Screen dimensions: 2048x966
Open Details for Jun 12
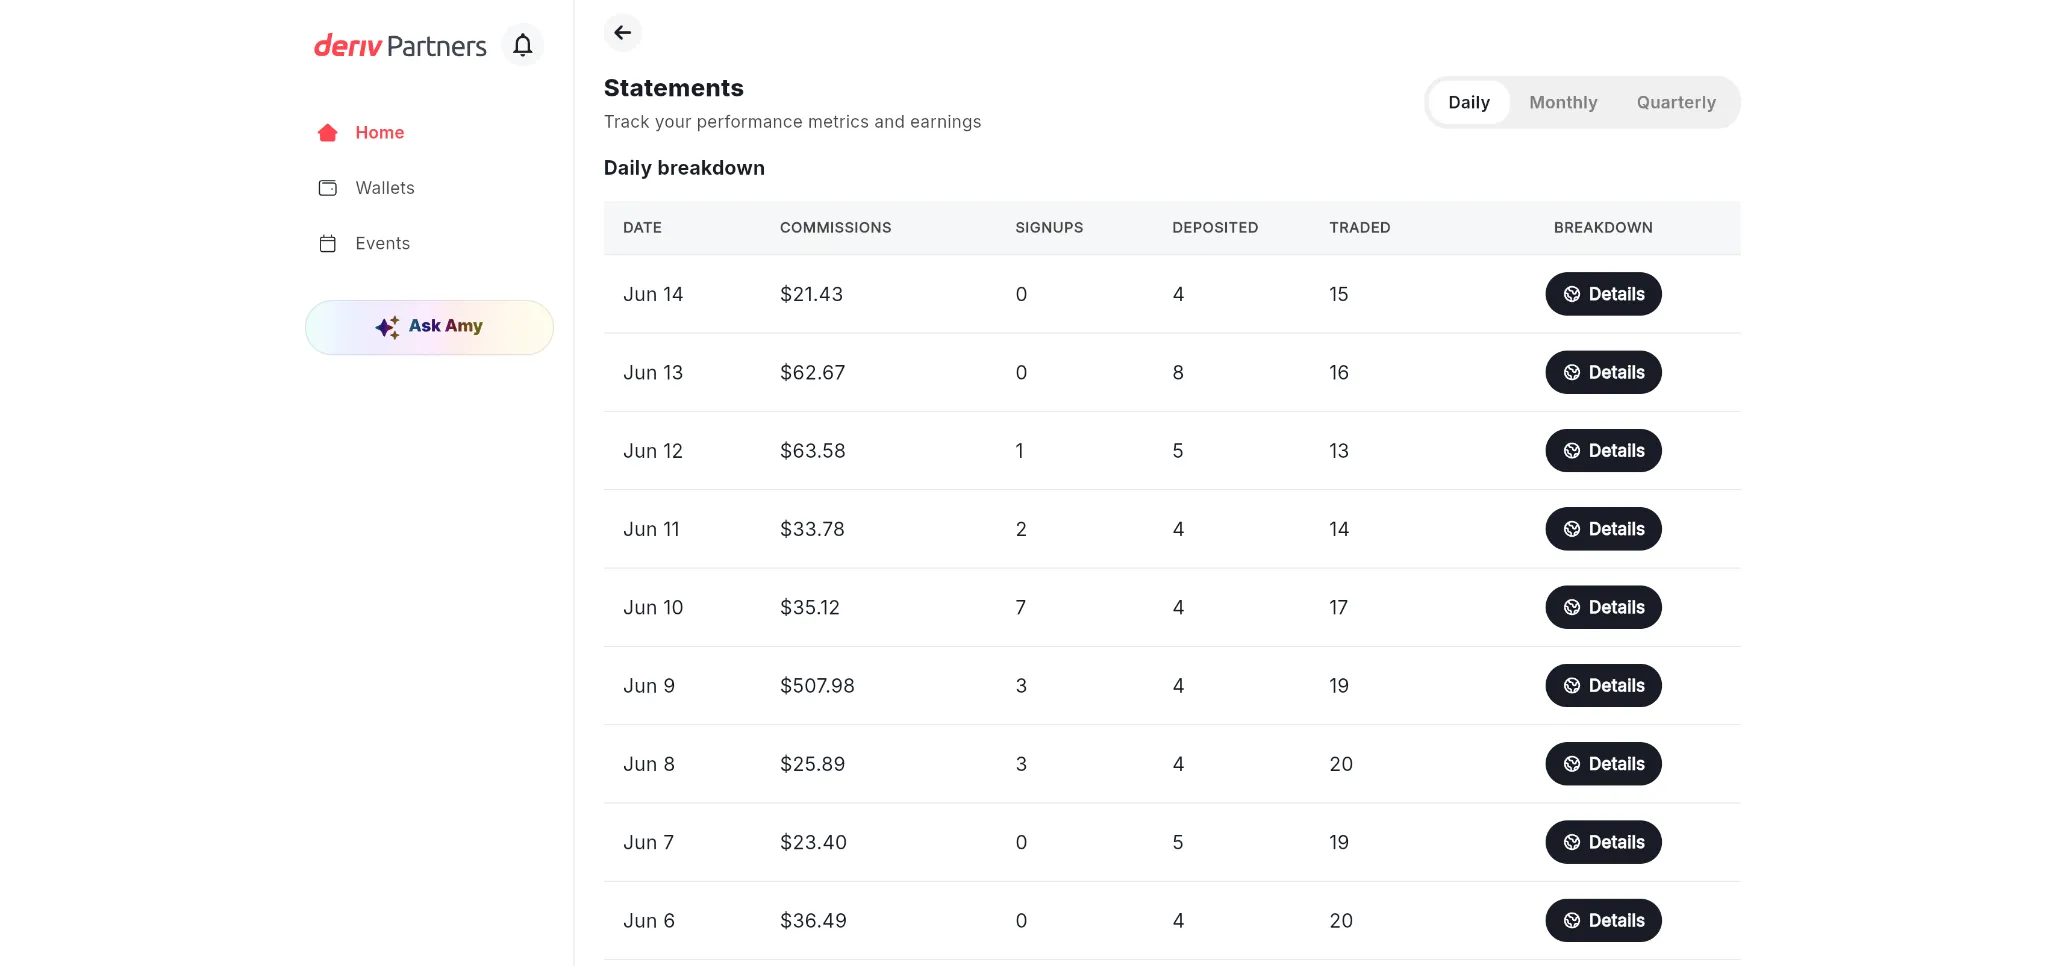click(x=1603, y=451)
